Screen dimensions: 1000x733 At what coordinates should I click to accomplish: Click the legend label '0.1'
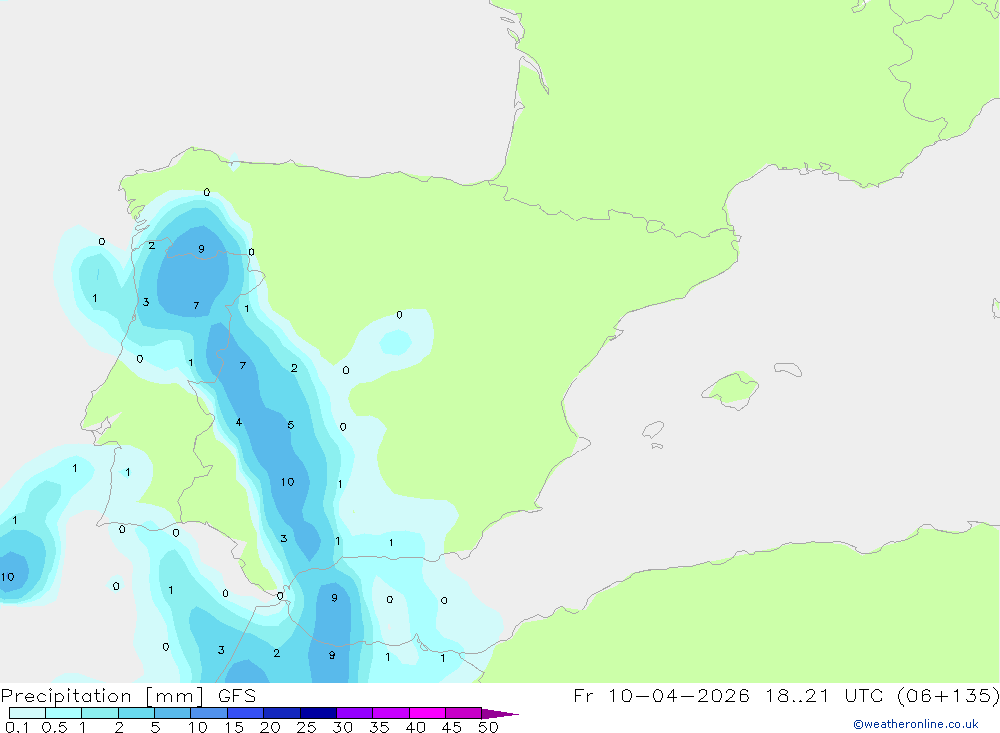17,727
